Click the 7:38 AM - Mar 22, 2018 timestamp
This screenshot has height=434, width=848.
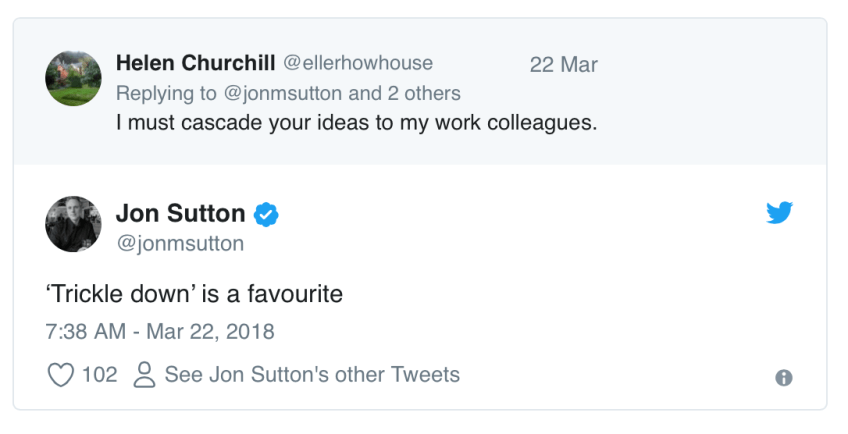[160, 331]
